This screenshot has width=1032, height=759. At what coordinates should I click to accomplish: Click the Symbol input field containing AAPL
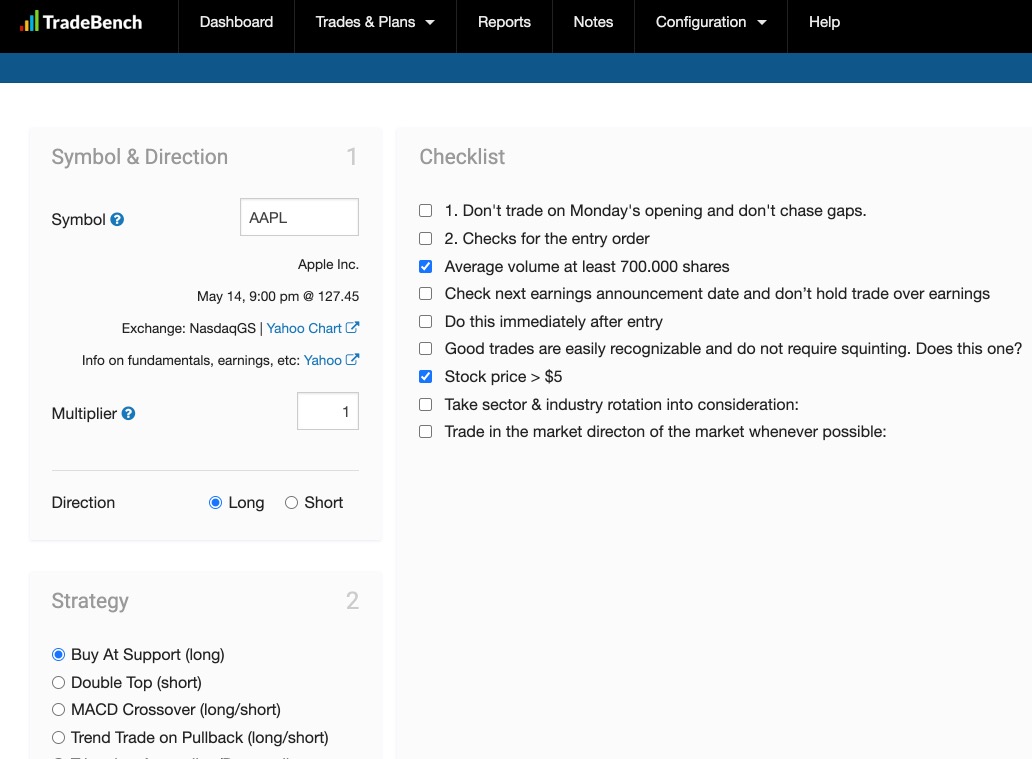point(299,217)
